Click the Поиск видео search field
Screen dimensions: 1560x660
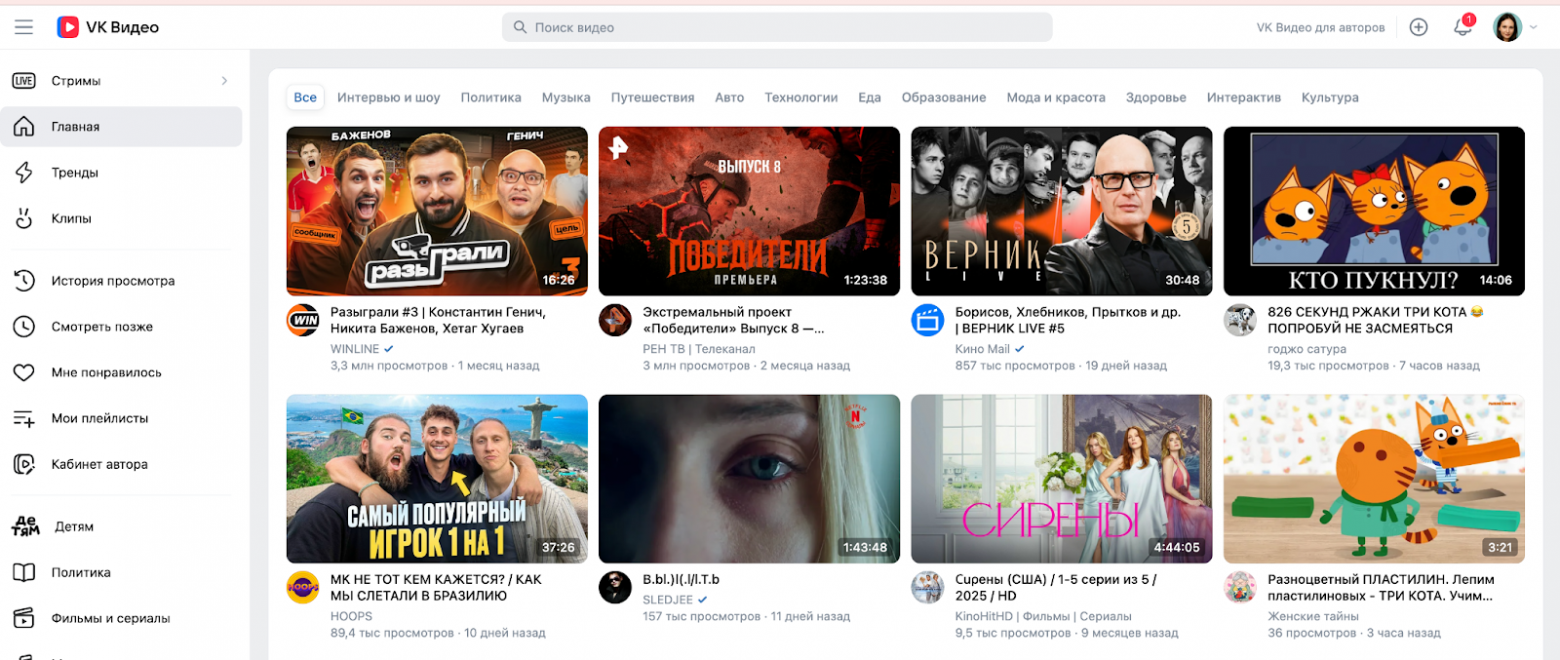point(777,27)
